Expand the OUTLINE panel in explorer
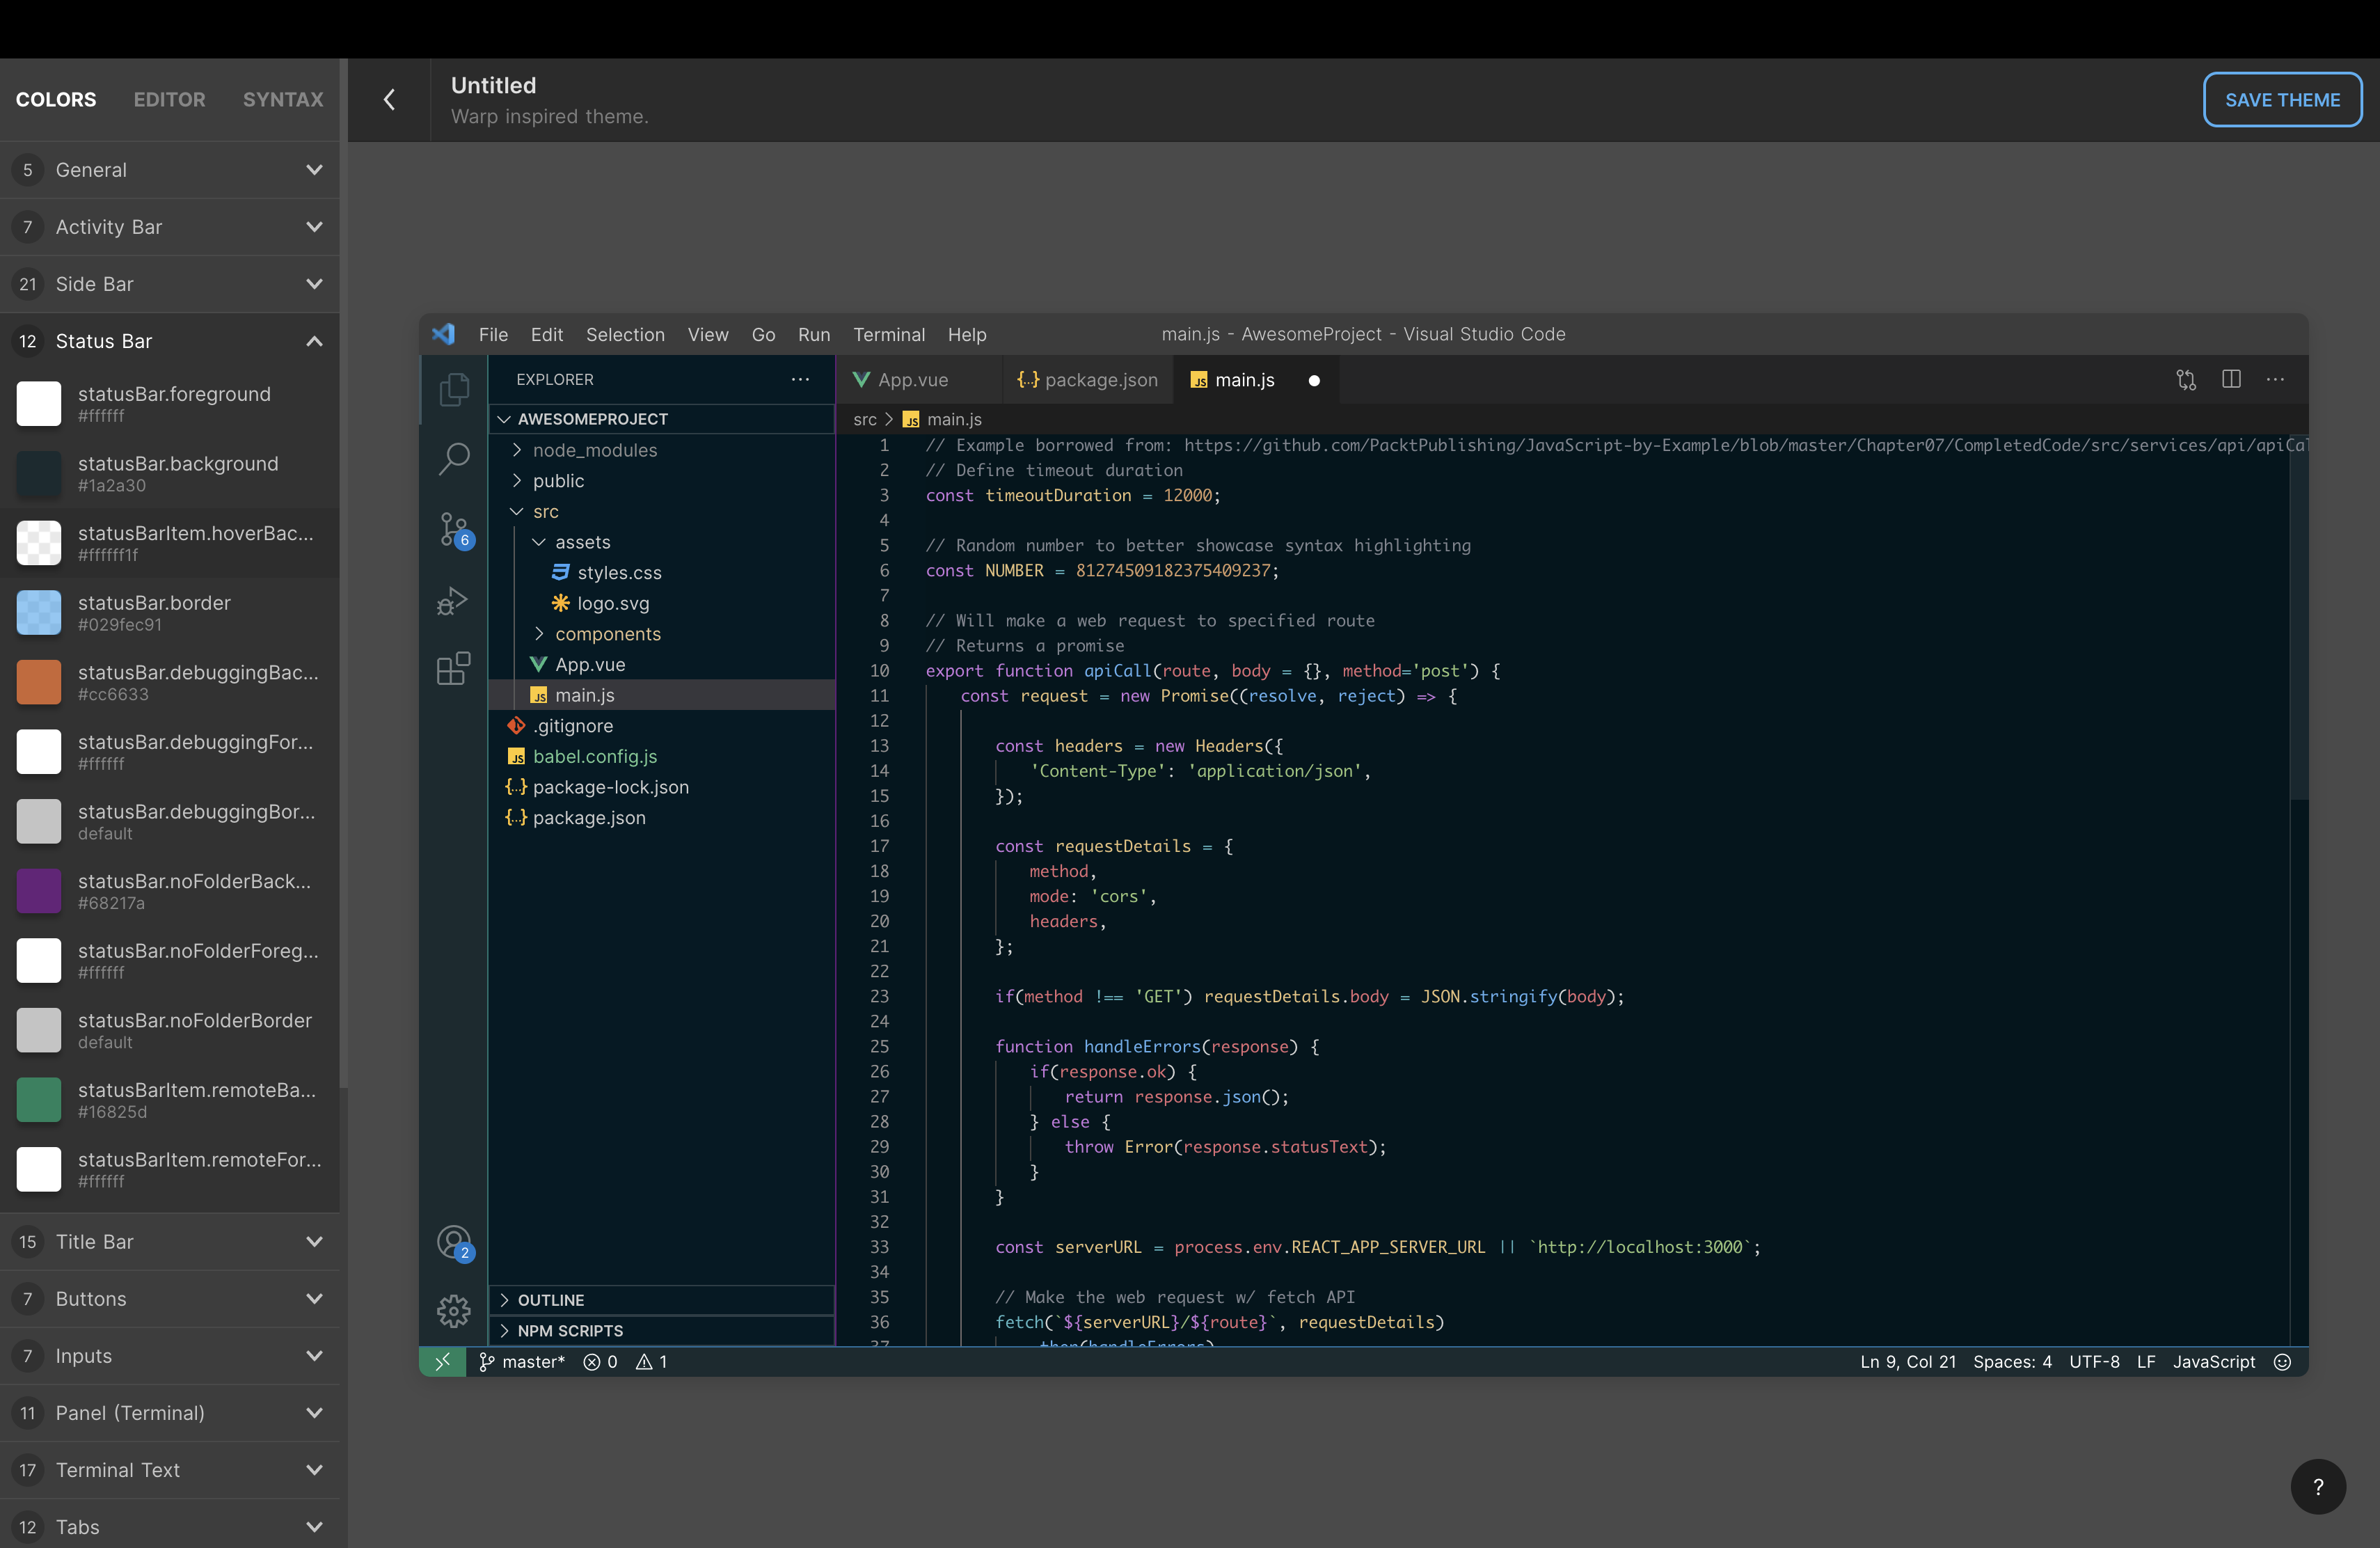2380x1548 pixels. tap(550, 1299)
